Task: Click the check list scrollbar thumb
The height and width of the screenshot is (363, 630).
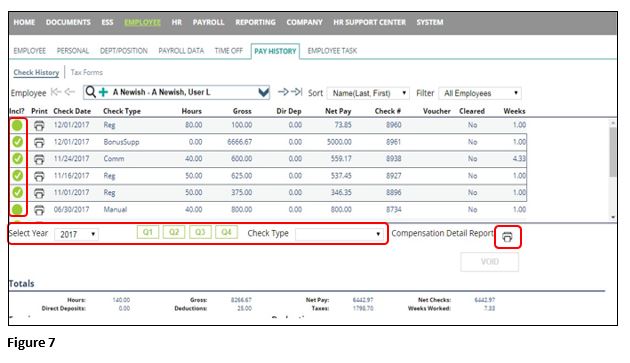Action: coord(613,152)
